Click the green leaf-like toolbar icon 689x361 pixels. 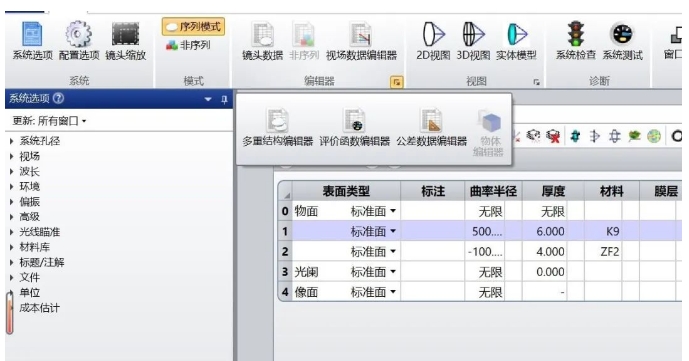pyautogui.click(x=634, y=137)
